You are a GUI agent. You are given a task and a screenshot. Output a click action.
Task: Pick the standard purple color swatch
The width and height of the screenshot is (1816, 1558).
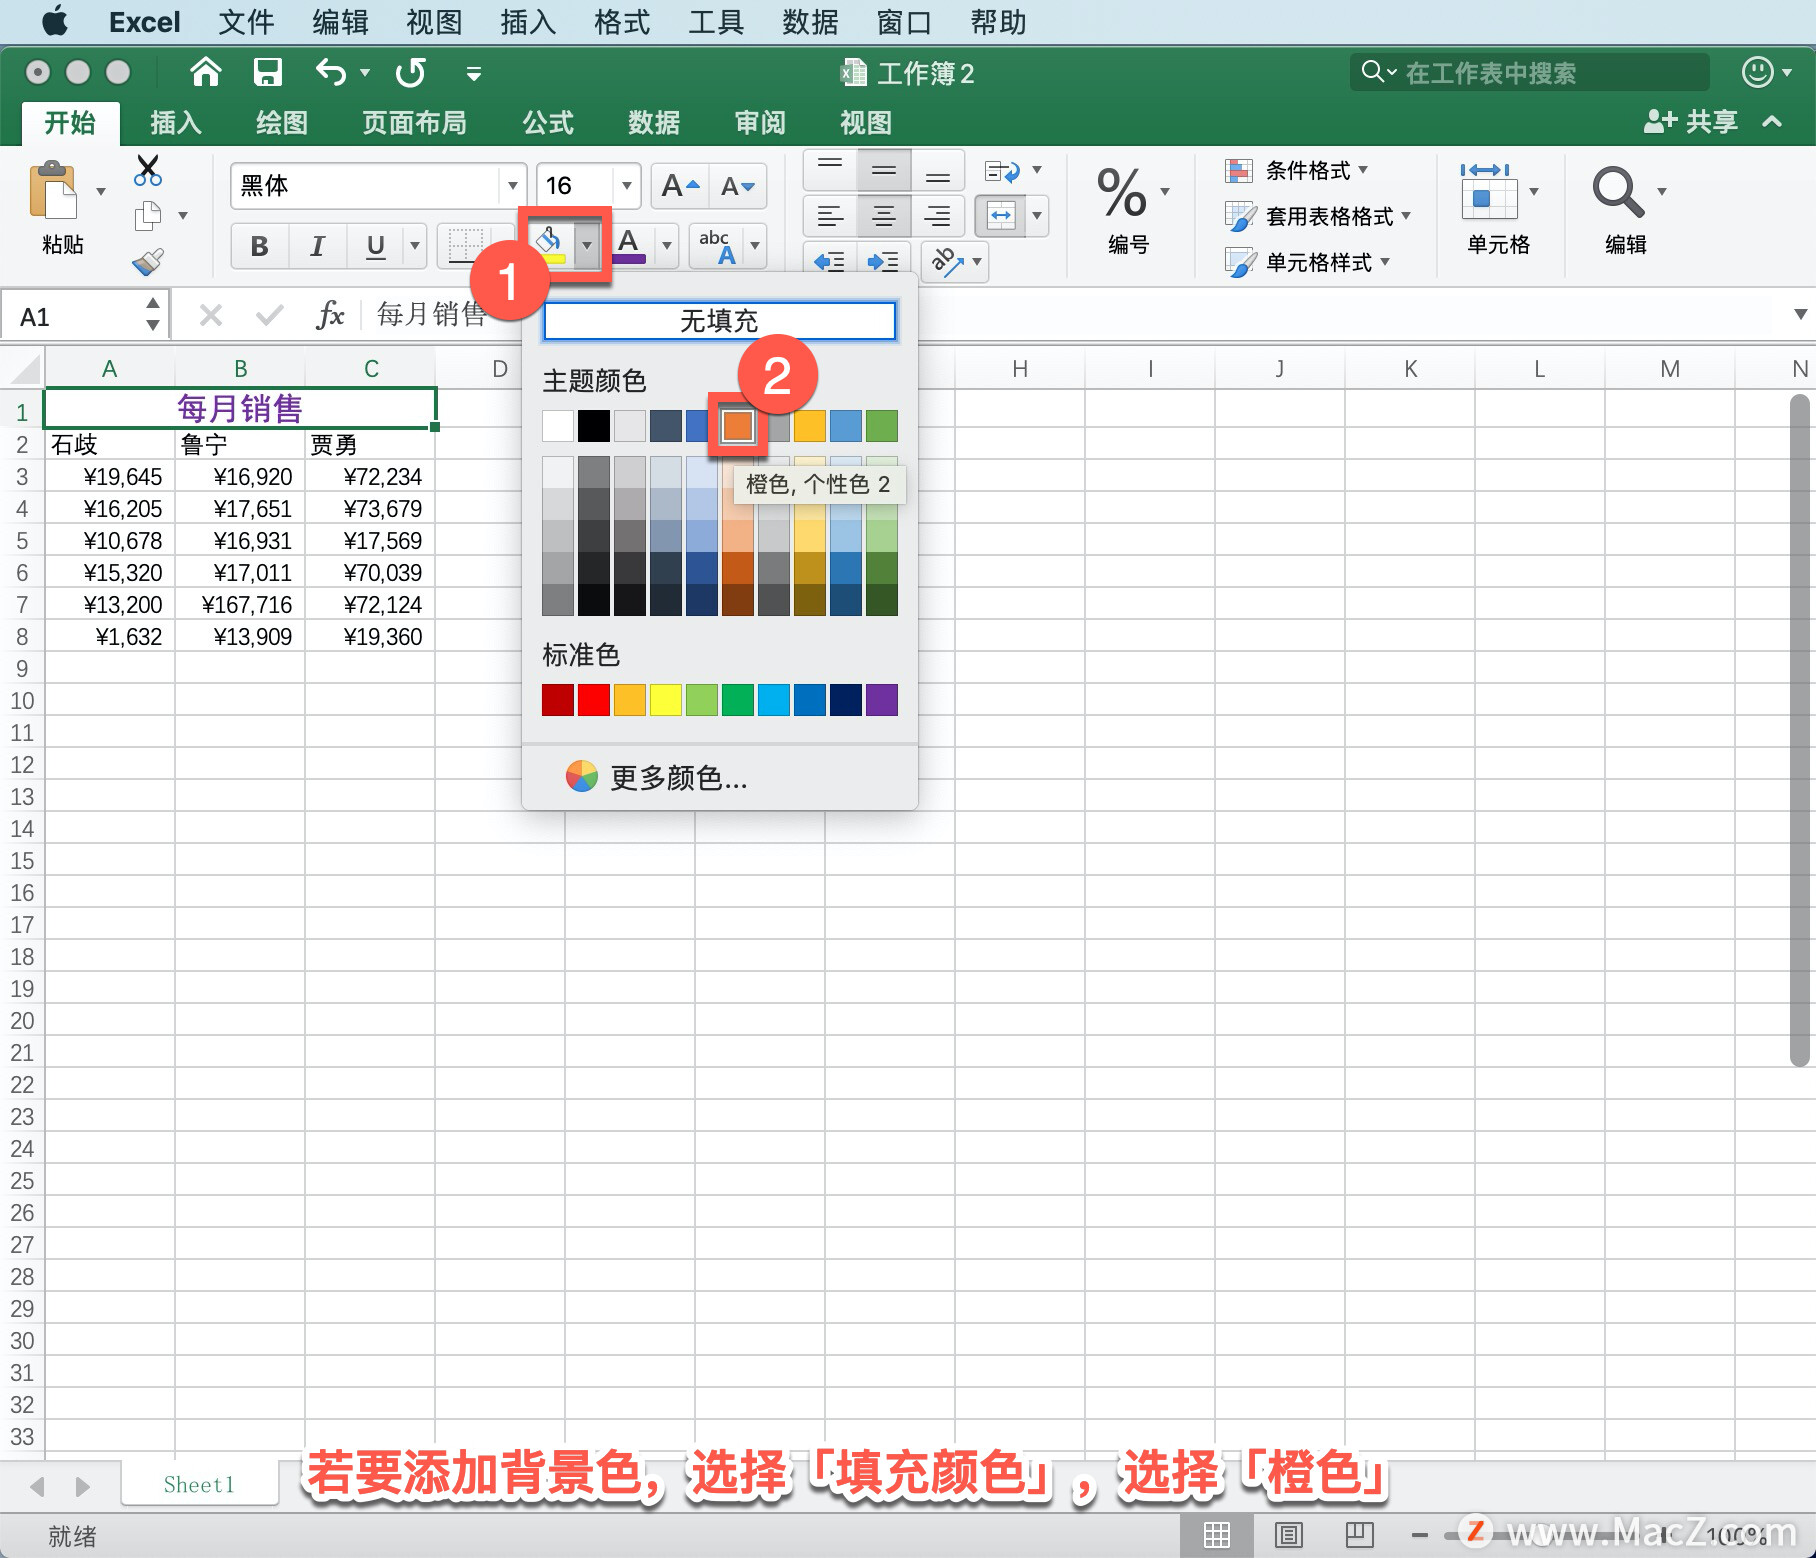tap(882, 700)
